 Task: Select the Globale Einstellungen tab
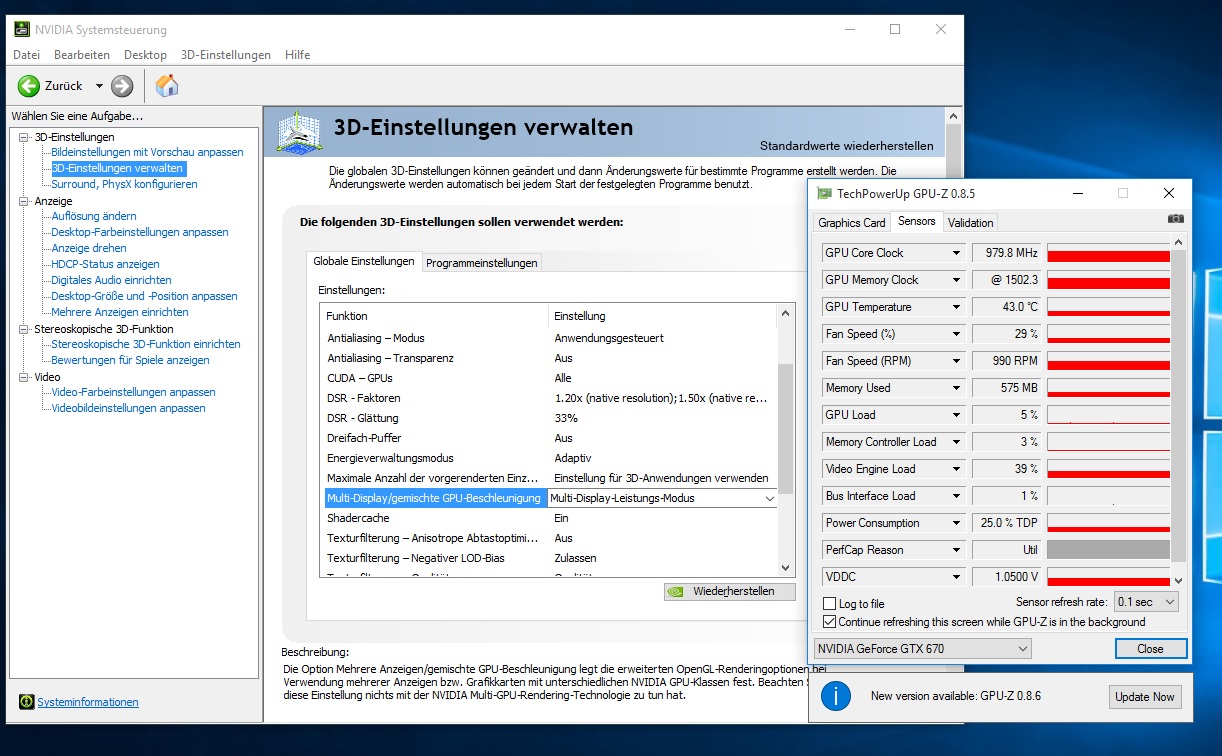pyautogui.click(x=364, y=261)
